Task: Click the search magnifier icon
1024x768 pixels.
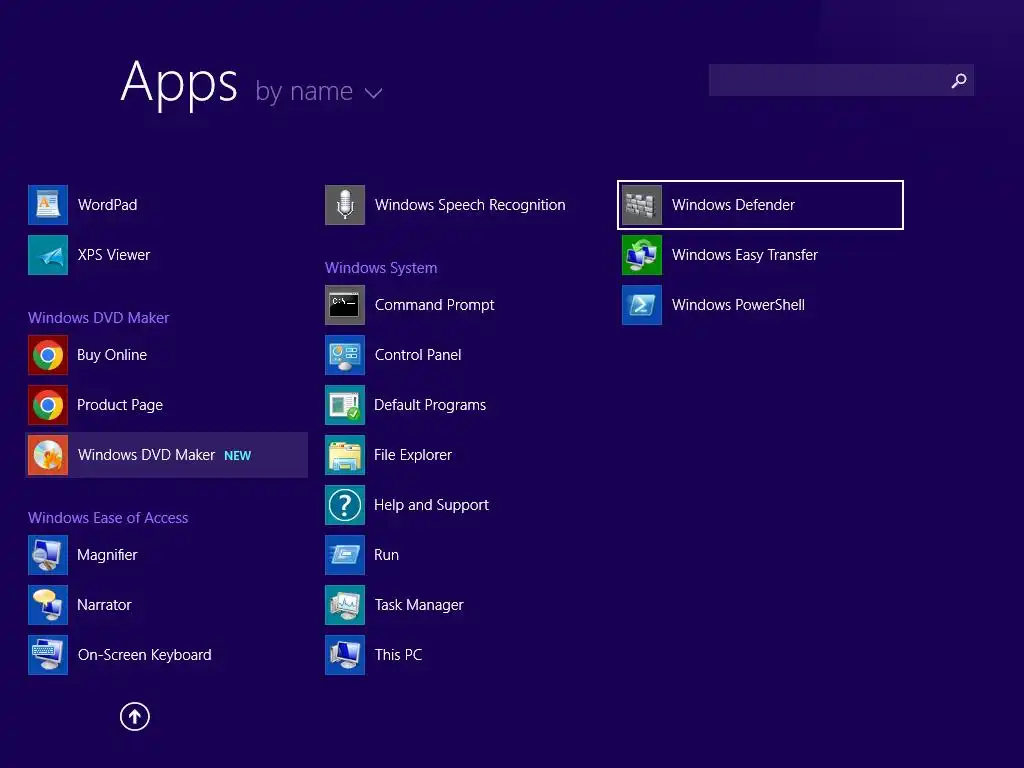Action: tap(958, 80)
